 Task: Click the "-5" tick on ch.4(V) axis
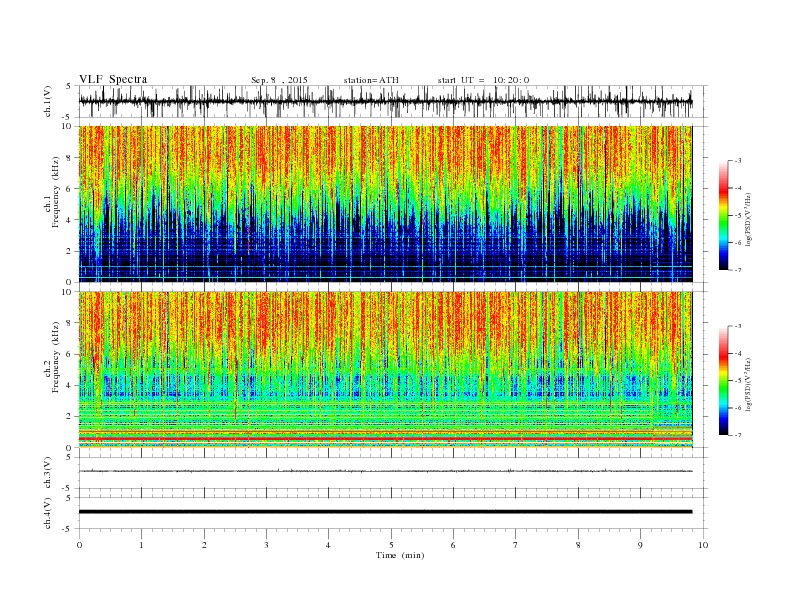pos(68,529)
